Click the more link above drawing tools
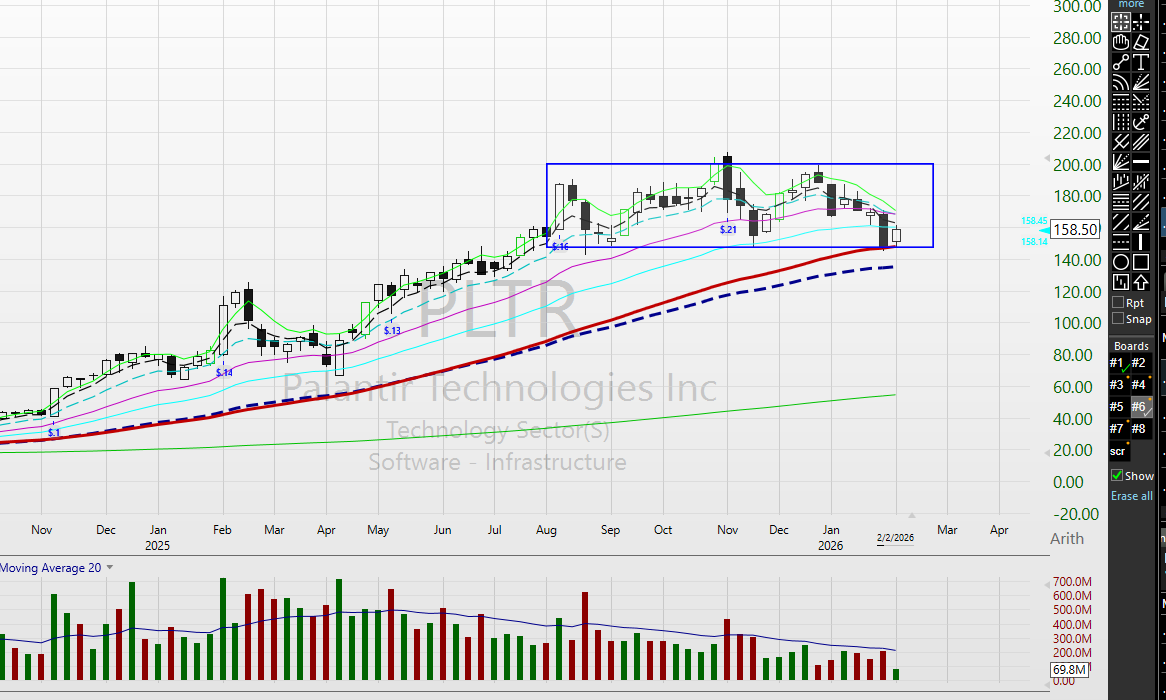Screen dimensions: 1166x700 (x=1131, y=4)
